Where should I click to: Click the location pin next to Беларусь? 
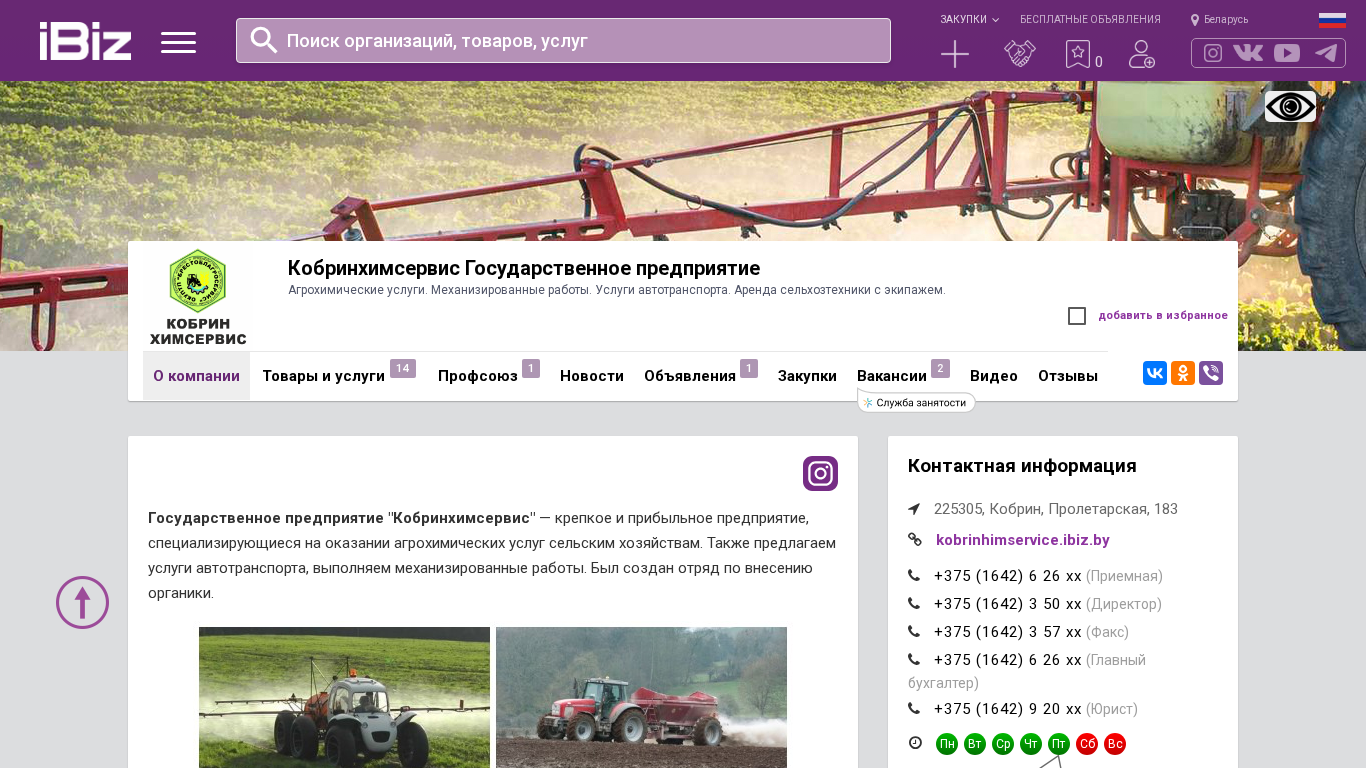point(1195,20)
